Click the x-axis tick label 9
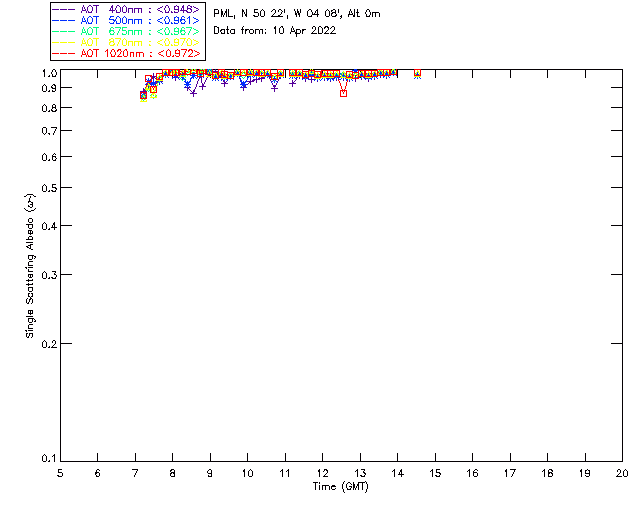Screen dimensions: 640x512 pos(210,473)
